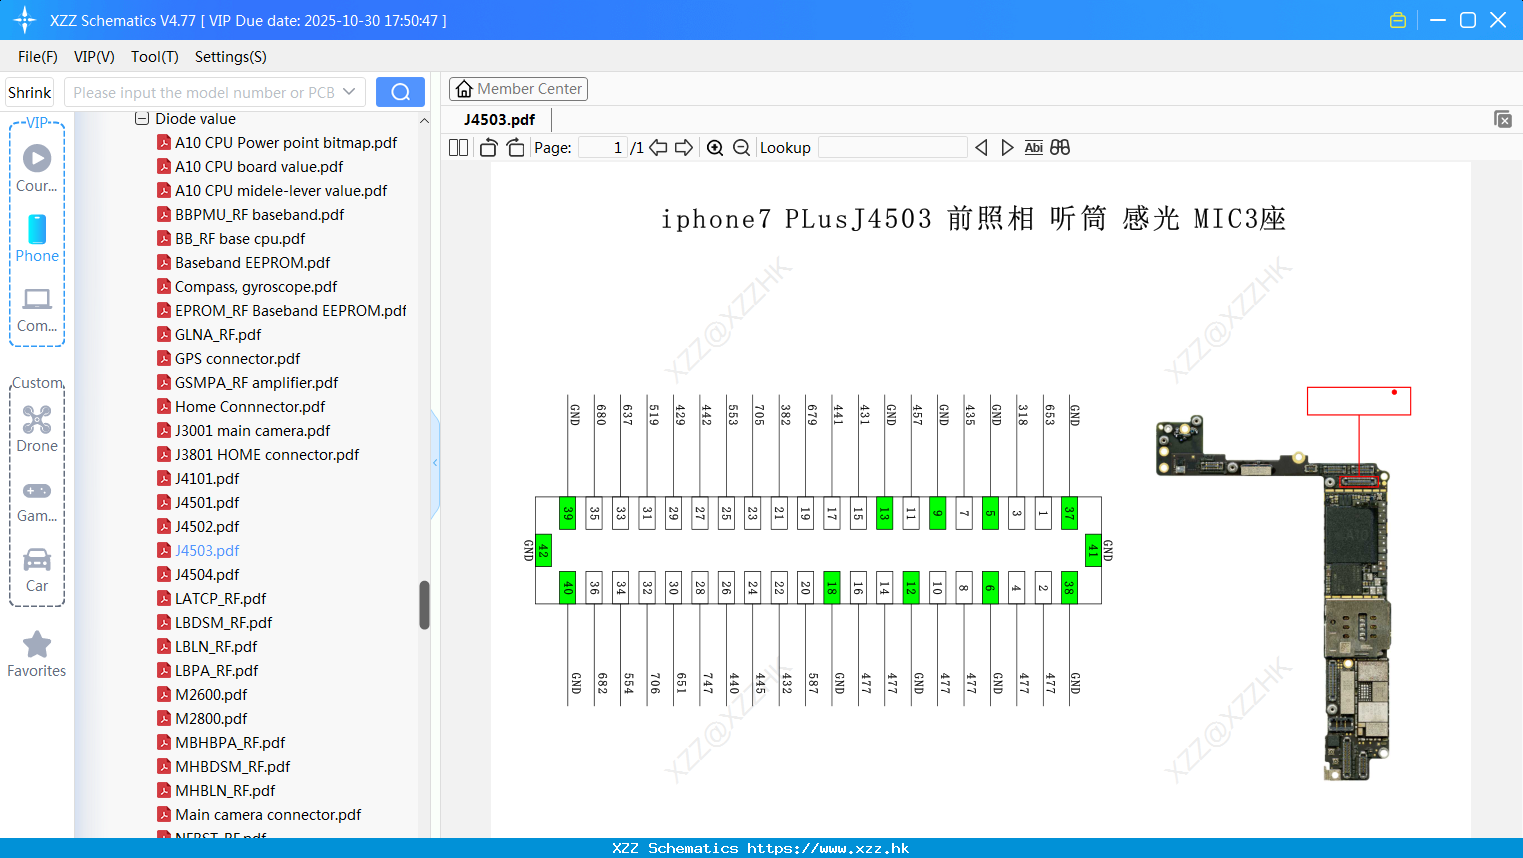
Task: Click the detach viewer window icon
Action: pyautogui.click(x=1503, y=119)
